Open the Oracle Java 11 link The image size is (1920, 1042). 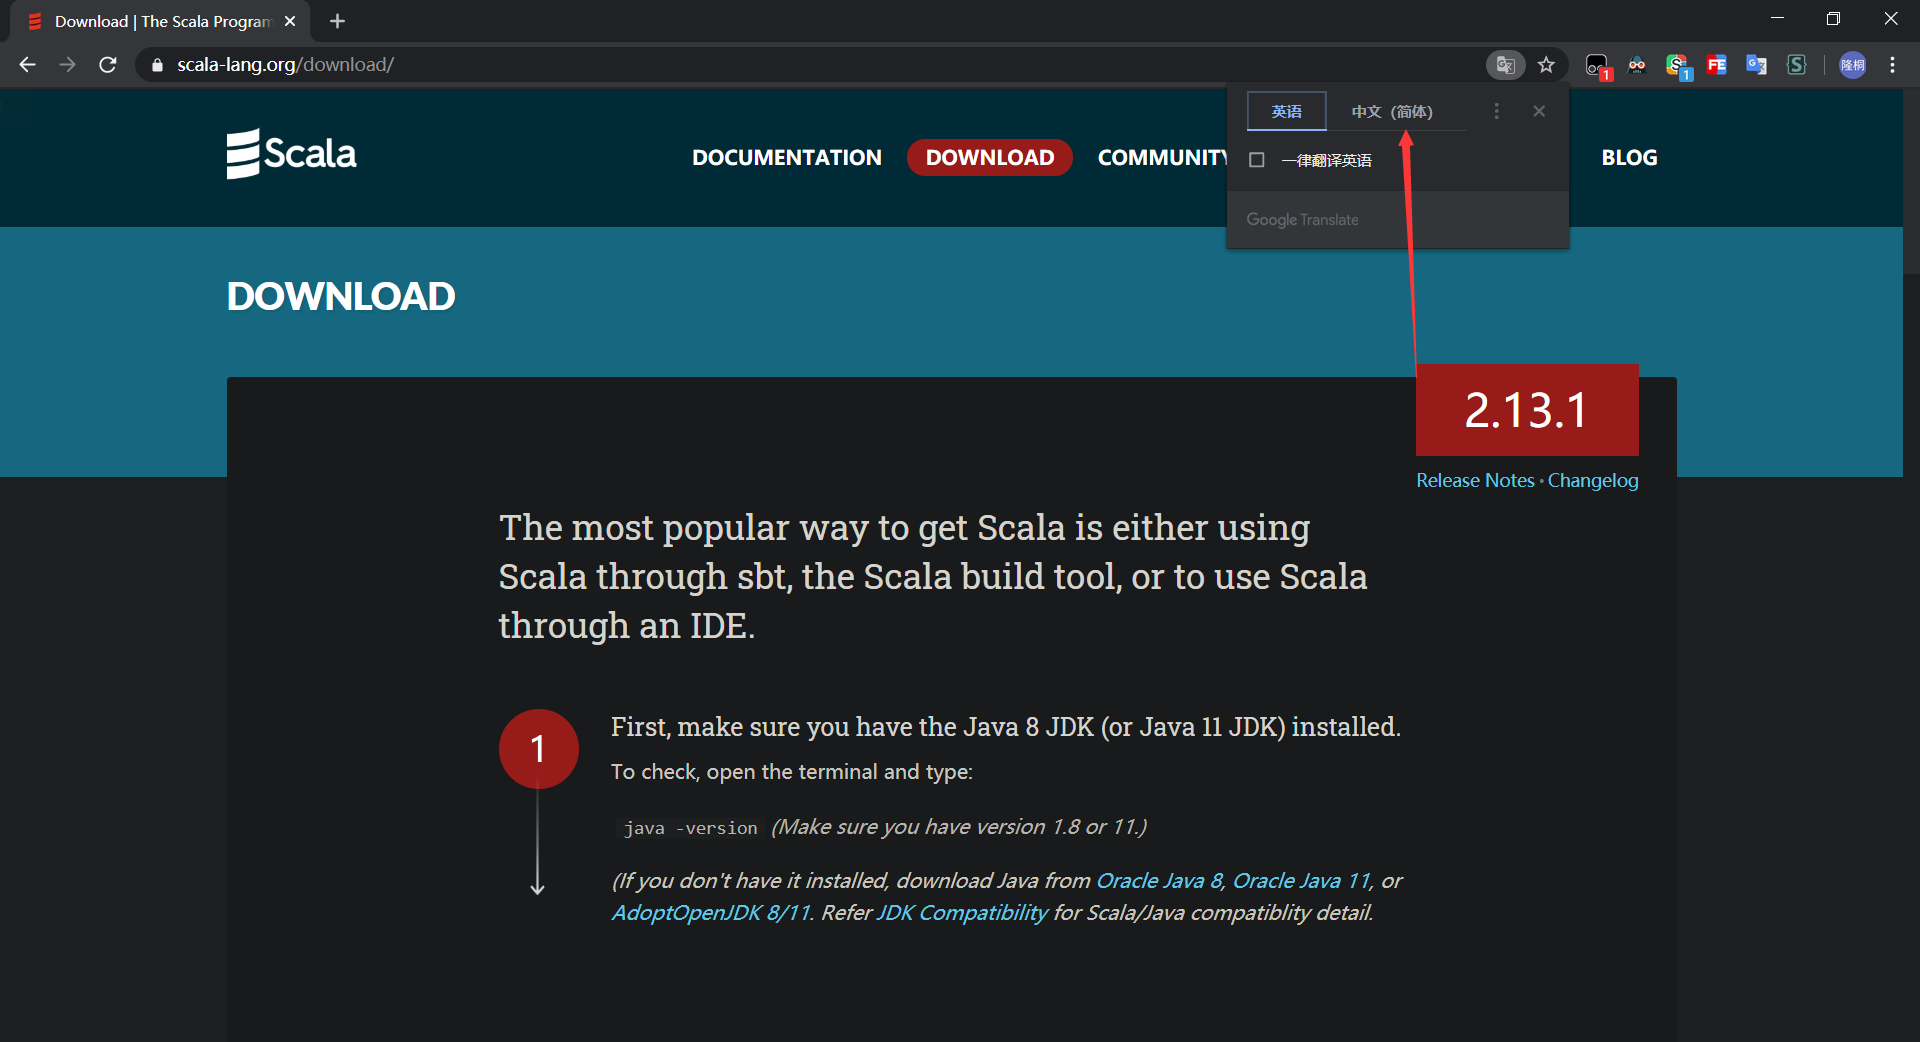pyautogui.click(x=1301, y=881)
